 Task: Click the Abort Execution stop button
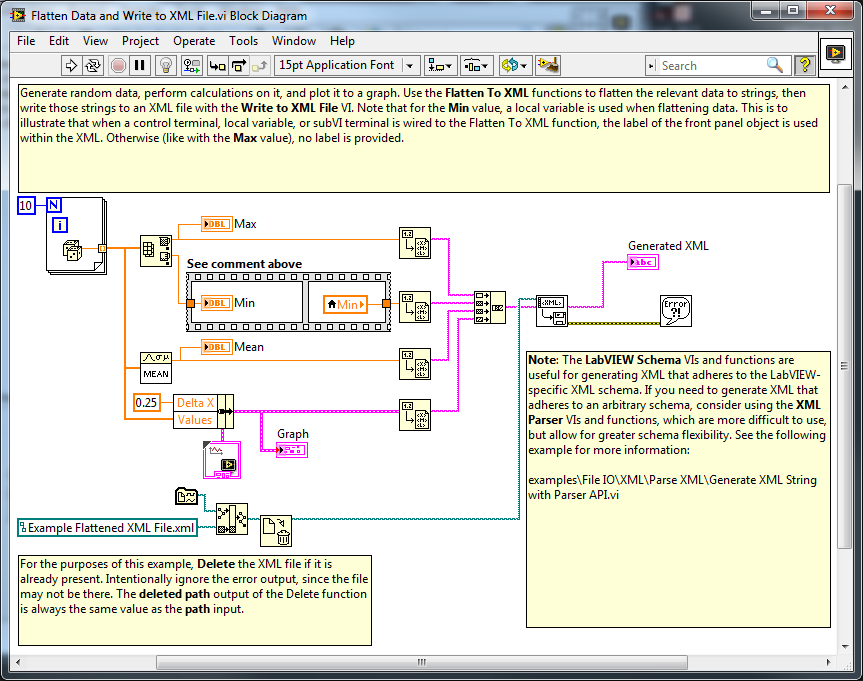click(118, 66)
